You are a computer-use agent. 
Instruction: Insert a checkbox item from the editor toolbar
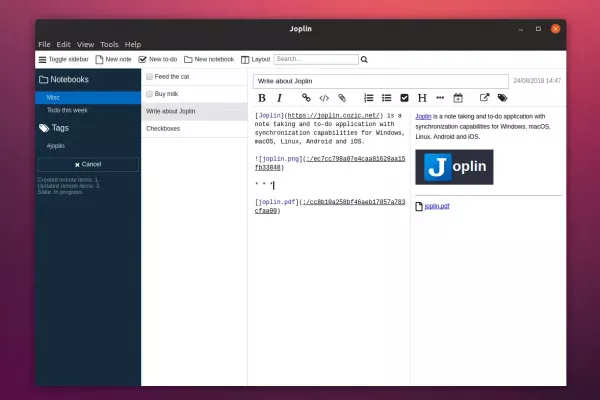404,98
